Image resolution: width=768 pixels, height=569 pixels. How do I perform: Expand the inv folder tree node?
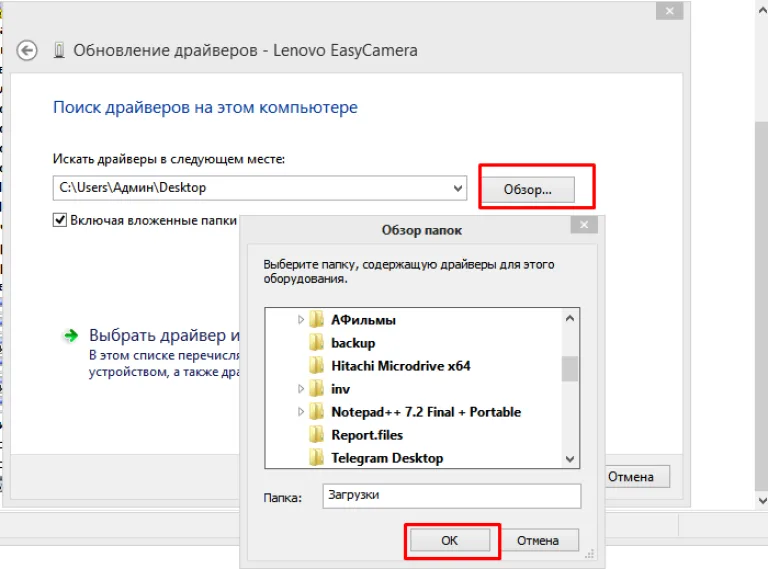click(x=301, y=389)
